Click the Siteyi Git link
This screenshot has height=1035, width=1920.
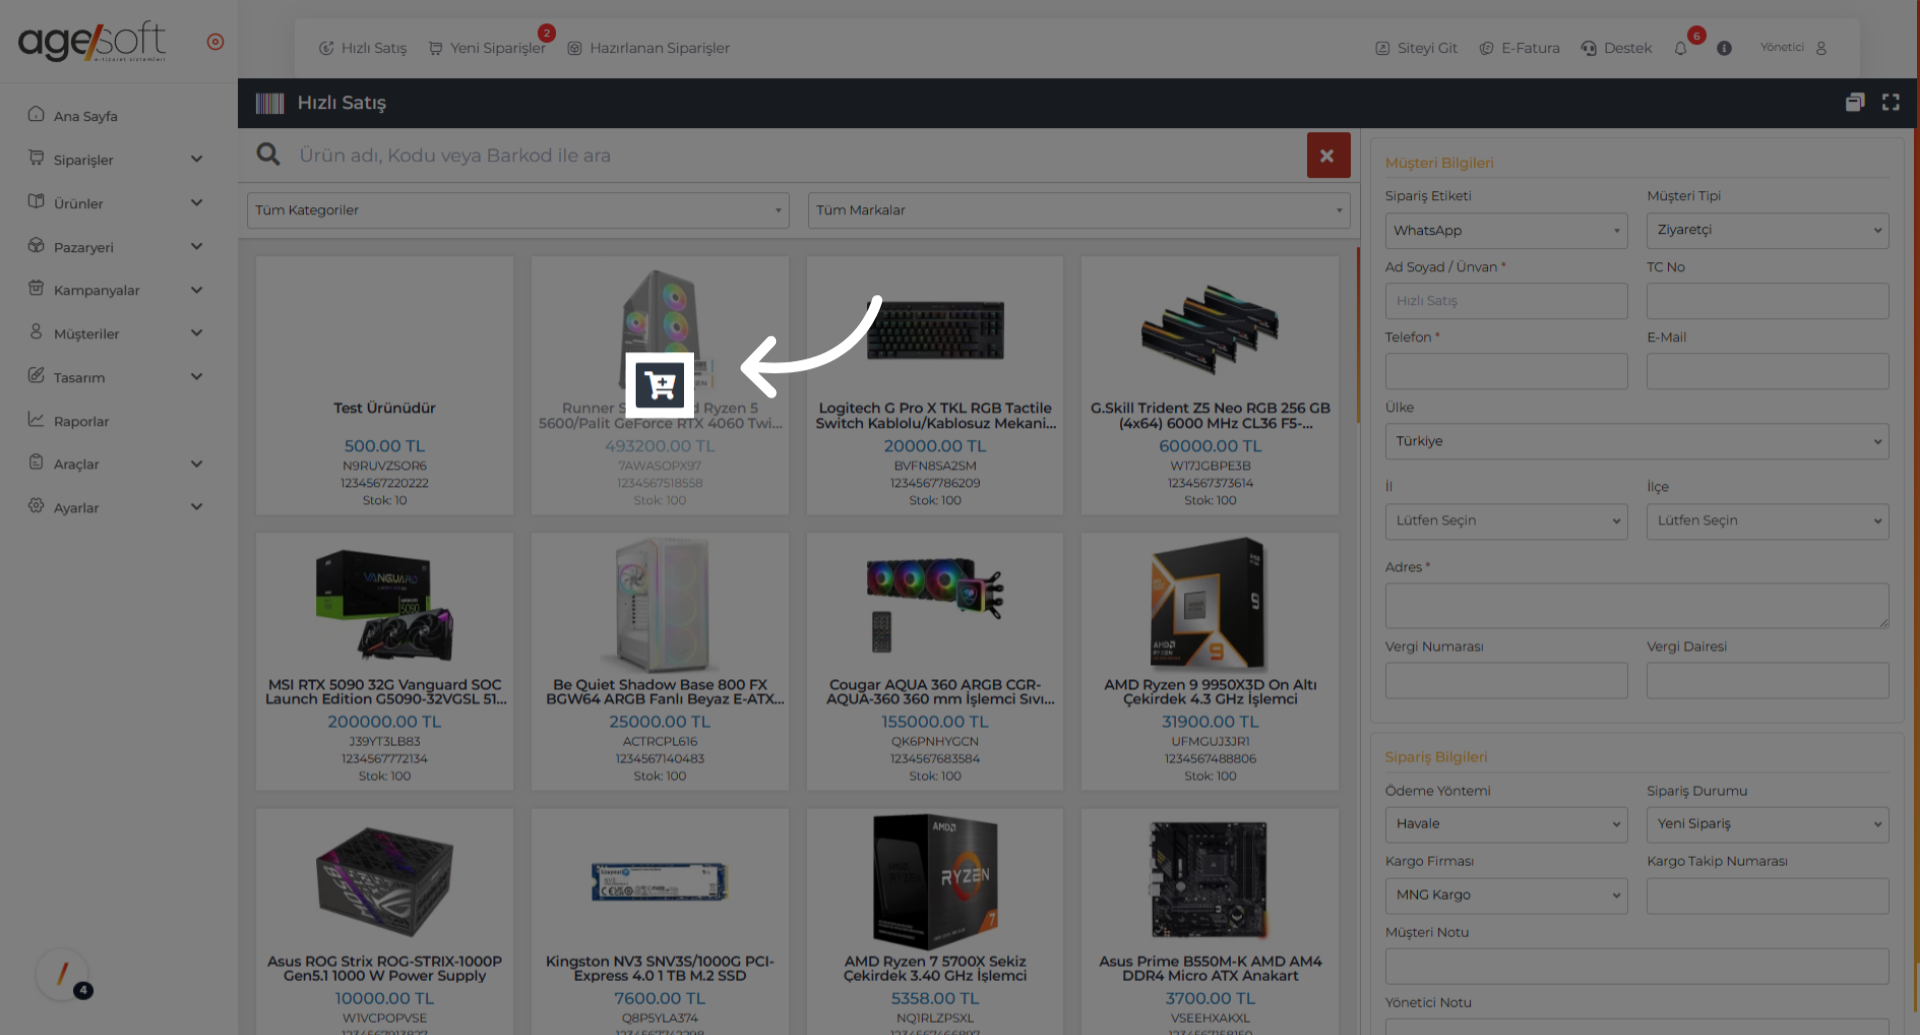tap(1416, 48)
